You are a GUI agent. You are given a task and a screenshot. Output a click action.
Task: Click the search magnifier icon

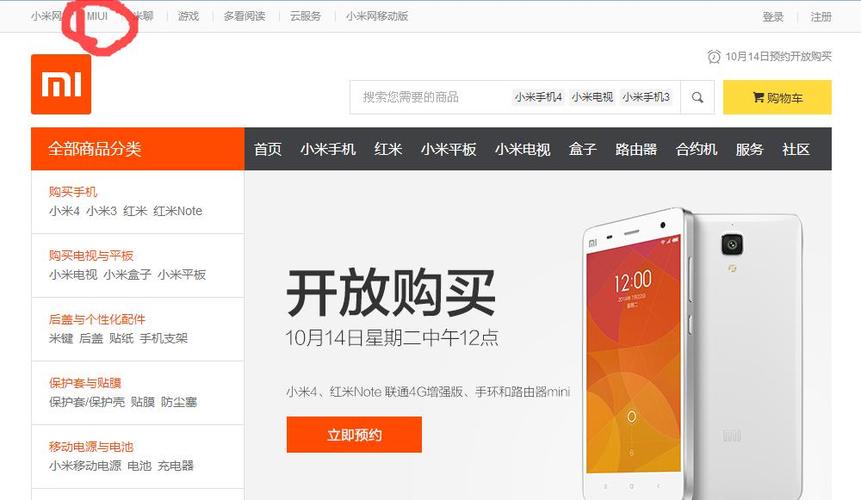697,97
